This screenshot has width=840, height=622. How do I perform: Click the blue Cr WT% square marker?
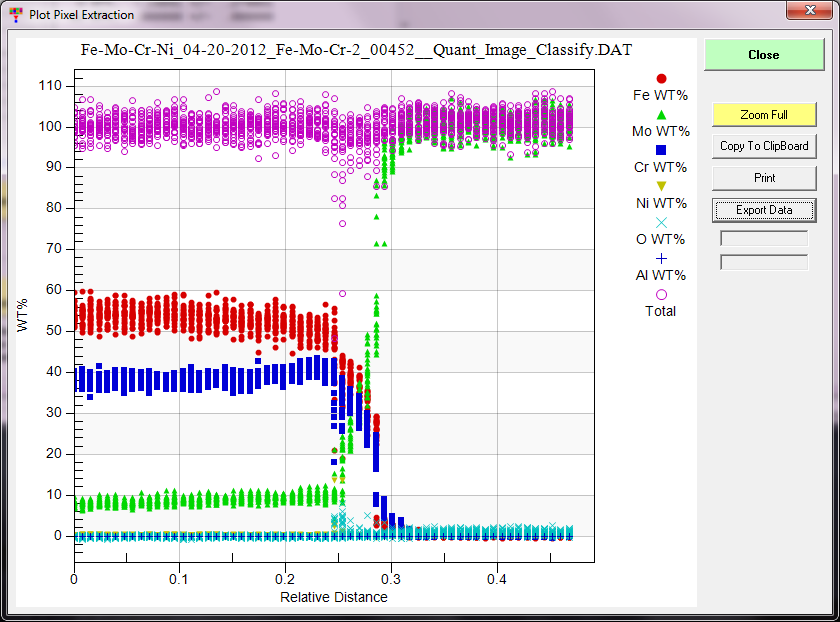660,150
